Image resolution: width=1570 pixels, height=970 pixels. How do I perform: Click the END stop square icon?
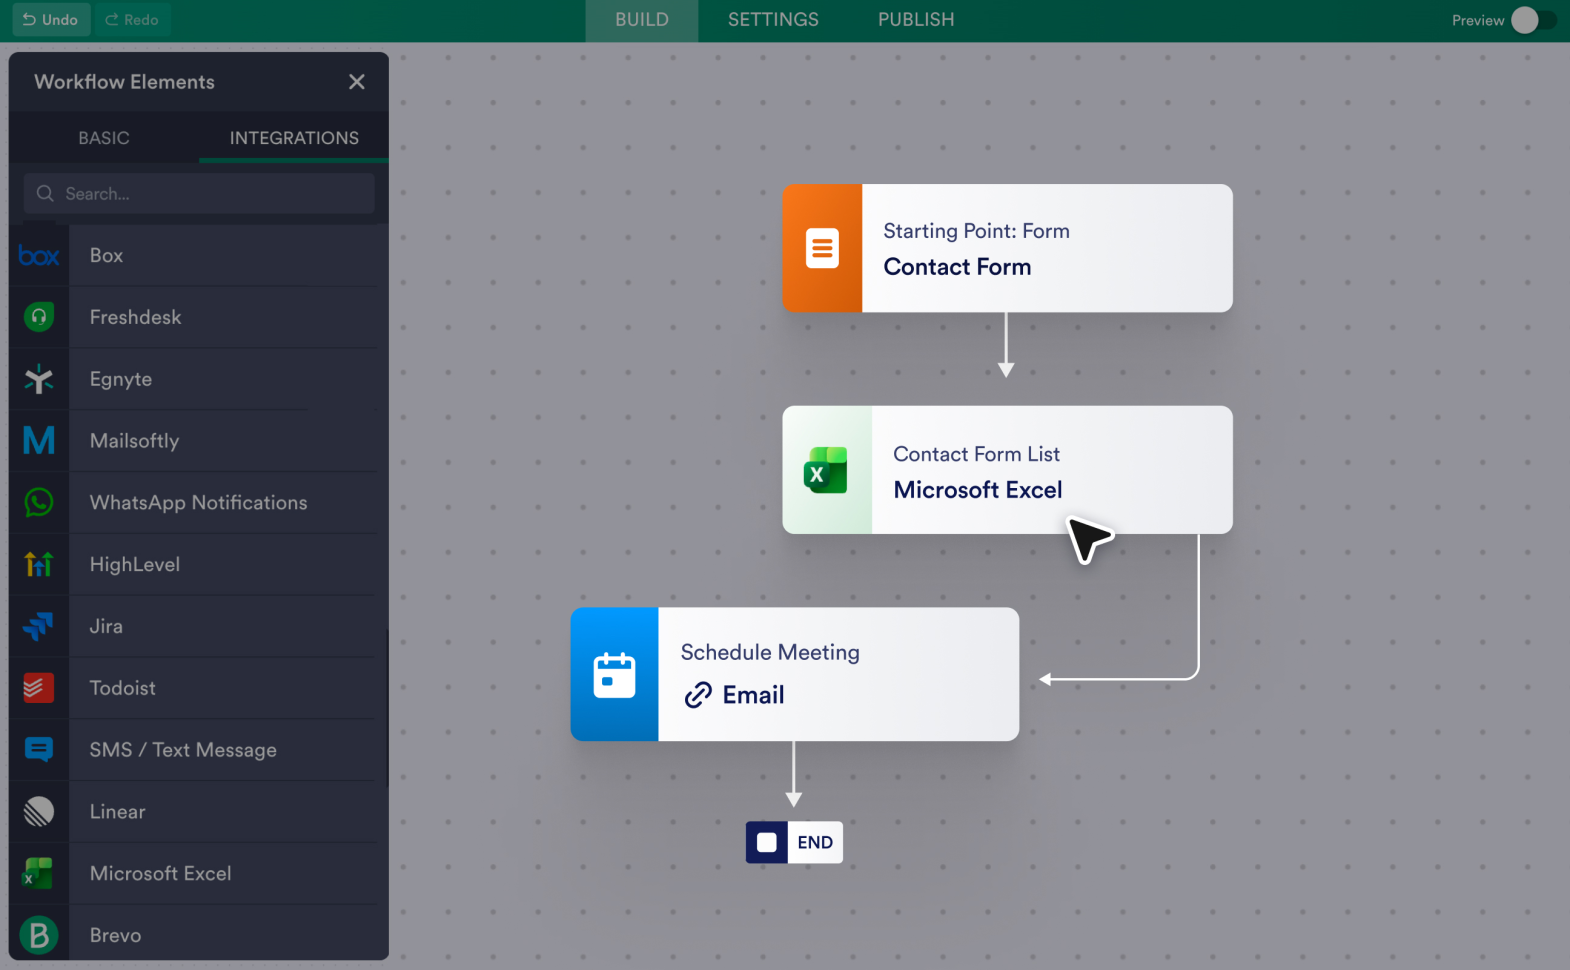pos(767,842)
